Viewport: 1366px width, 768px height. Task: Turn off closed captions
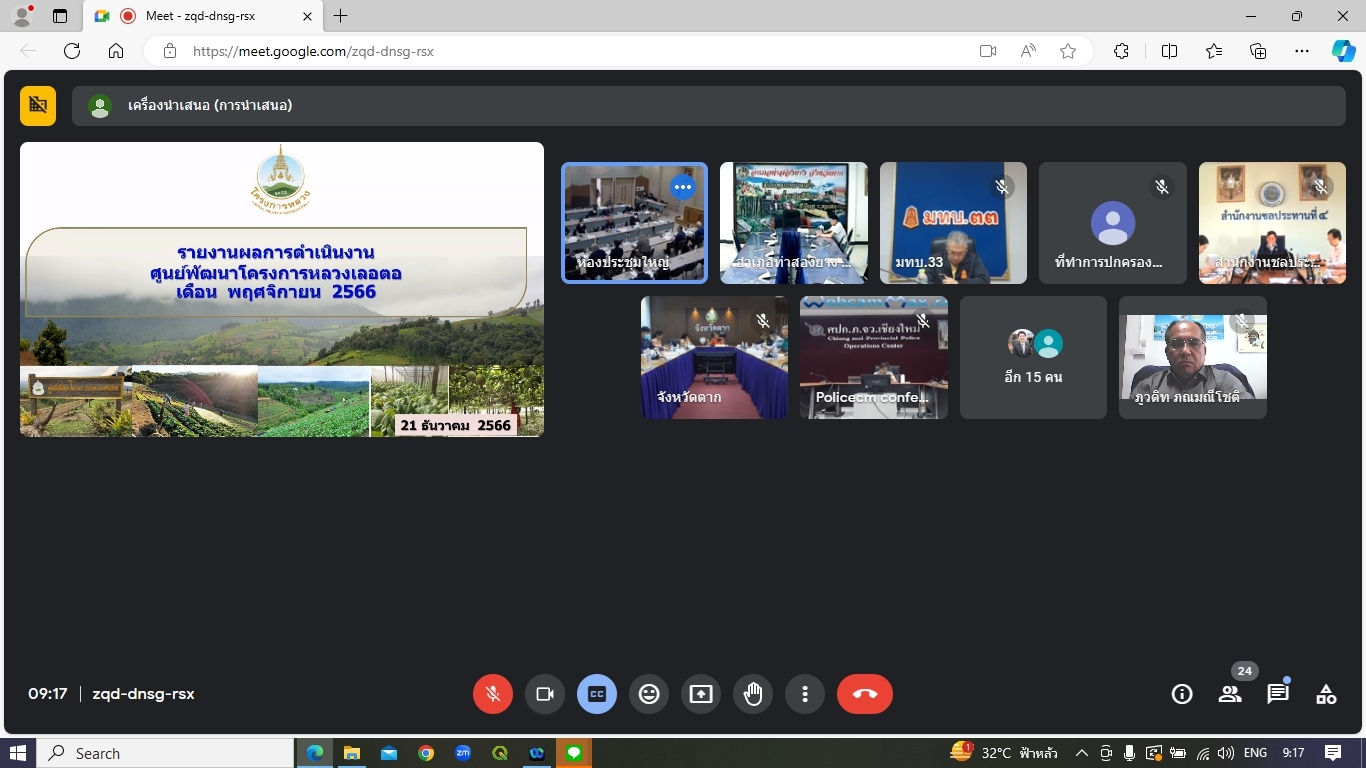[x=597, y=694]
